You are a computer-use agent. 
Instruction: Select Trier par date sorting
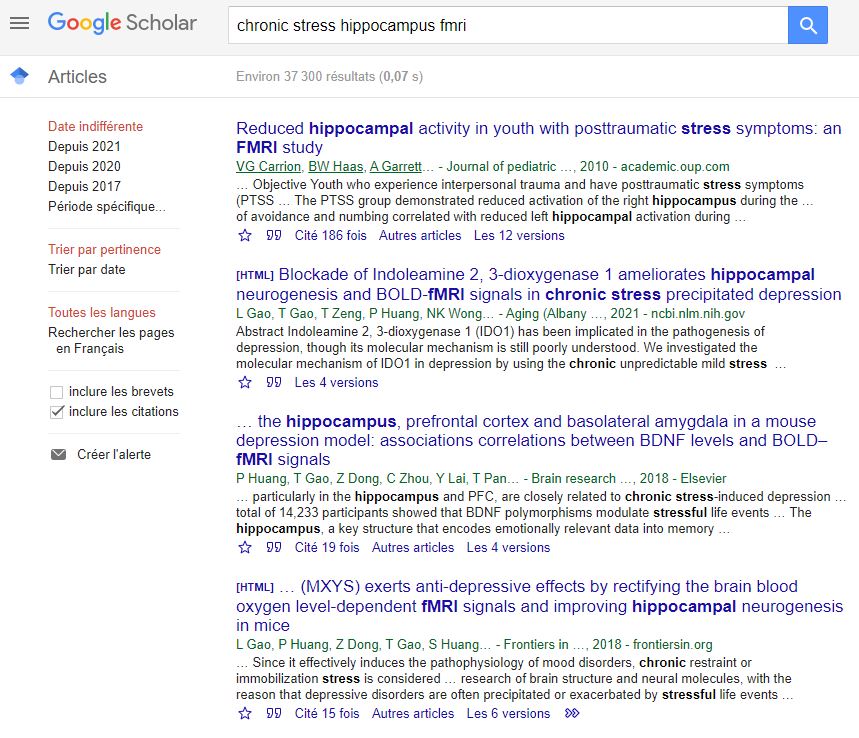pos(87,270)
